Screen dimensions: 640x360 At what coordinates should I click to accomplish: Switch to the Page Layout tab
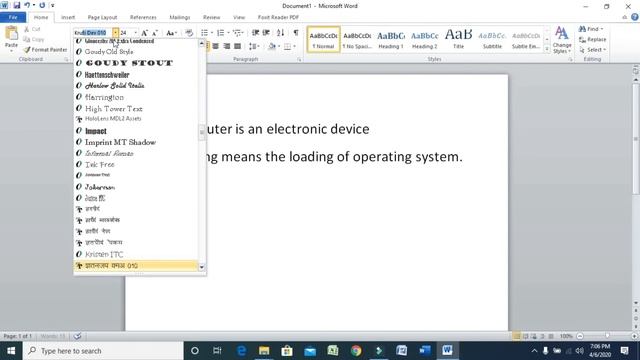102,17
